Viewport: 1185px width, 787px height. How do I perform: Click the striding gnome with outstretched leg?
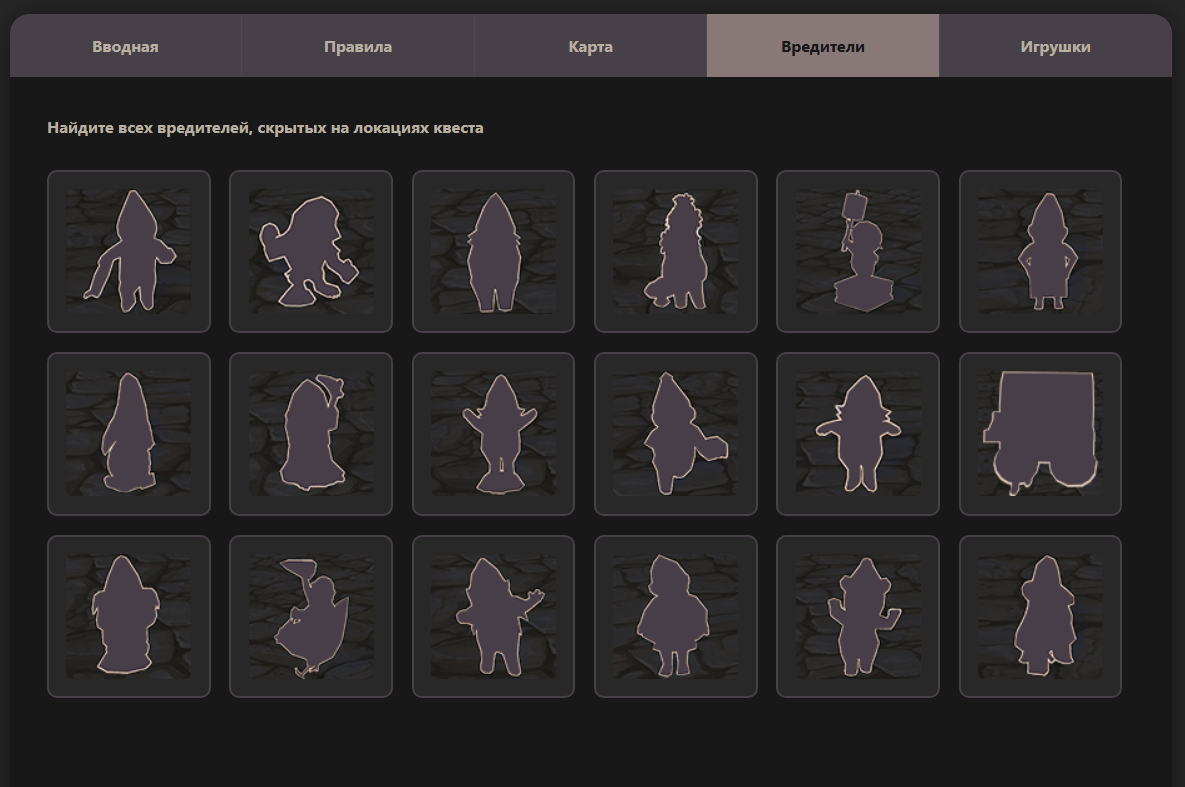[129, 251]
